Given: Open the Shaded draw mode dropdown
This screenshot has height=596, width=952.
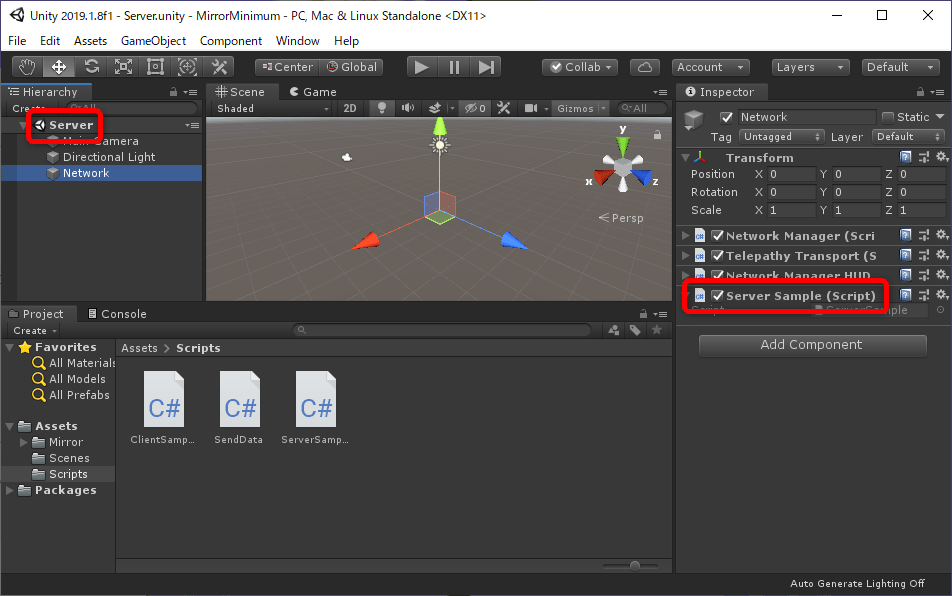Looking at the screenshot, I should (273, 108).
